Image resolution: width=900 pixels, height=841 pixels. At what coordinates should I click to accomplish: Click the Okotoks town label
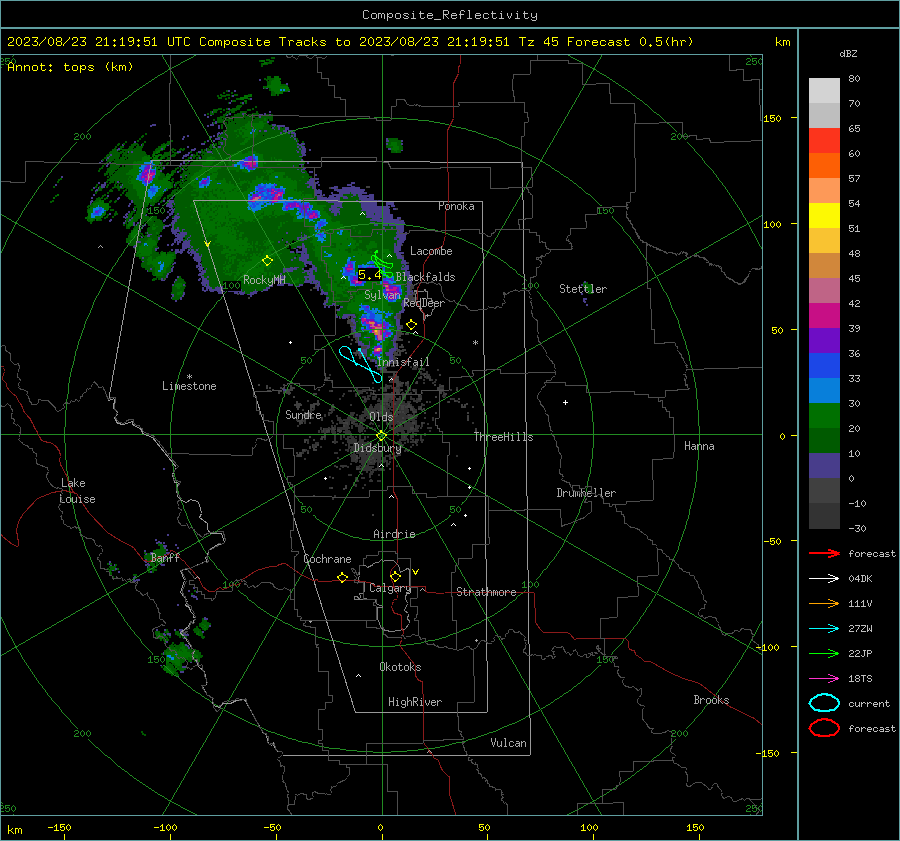[x=400, y=667]
